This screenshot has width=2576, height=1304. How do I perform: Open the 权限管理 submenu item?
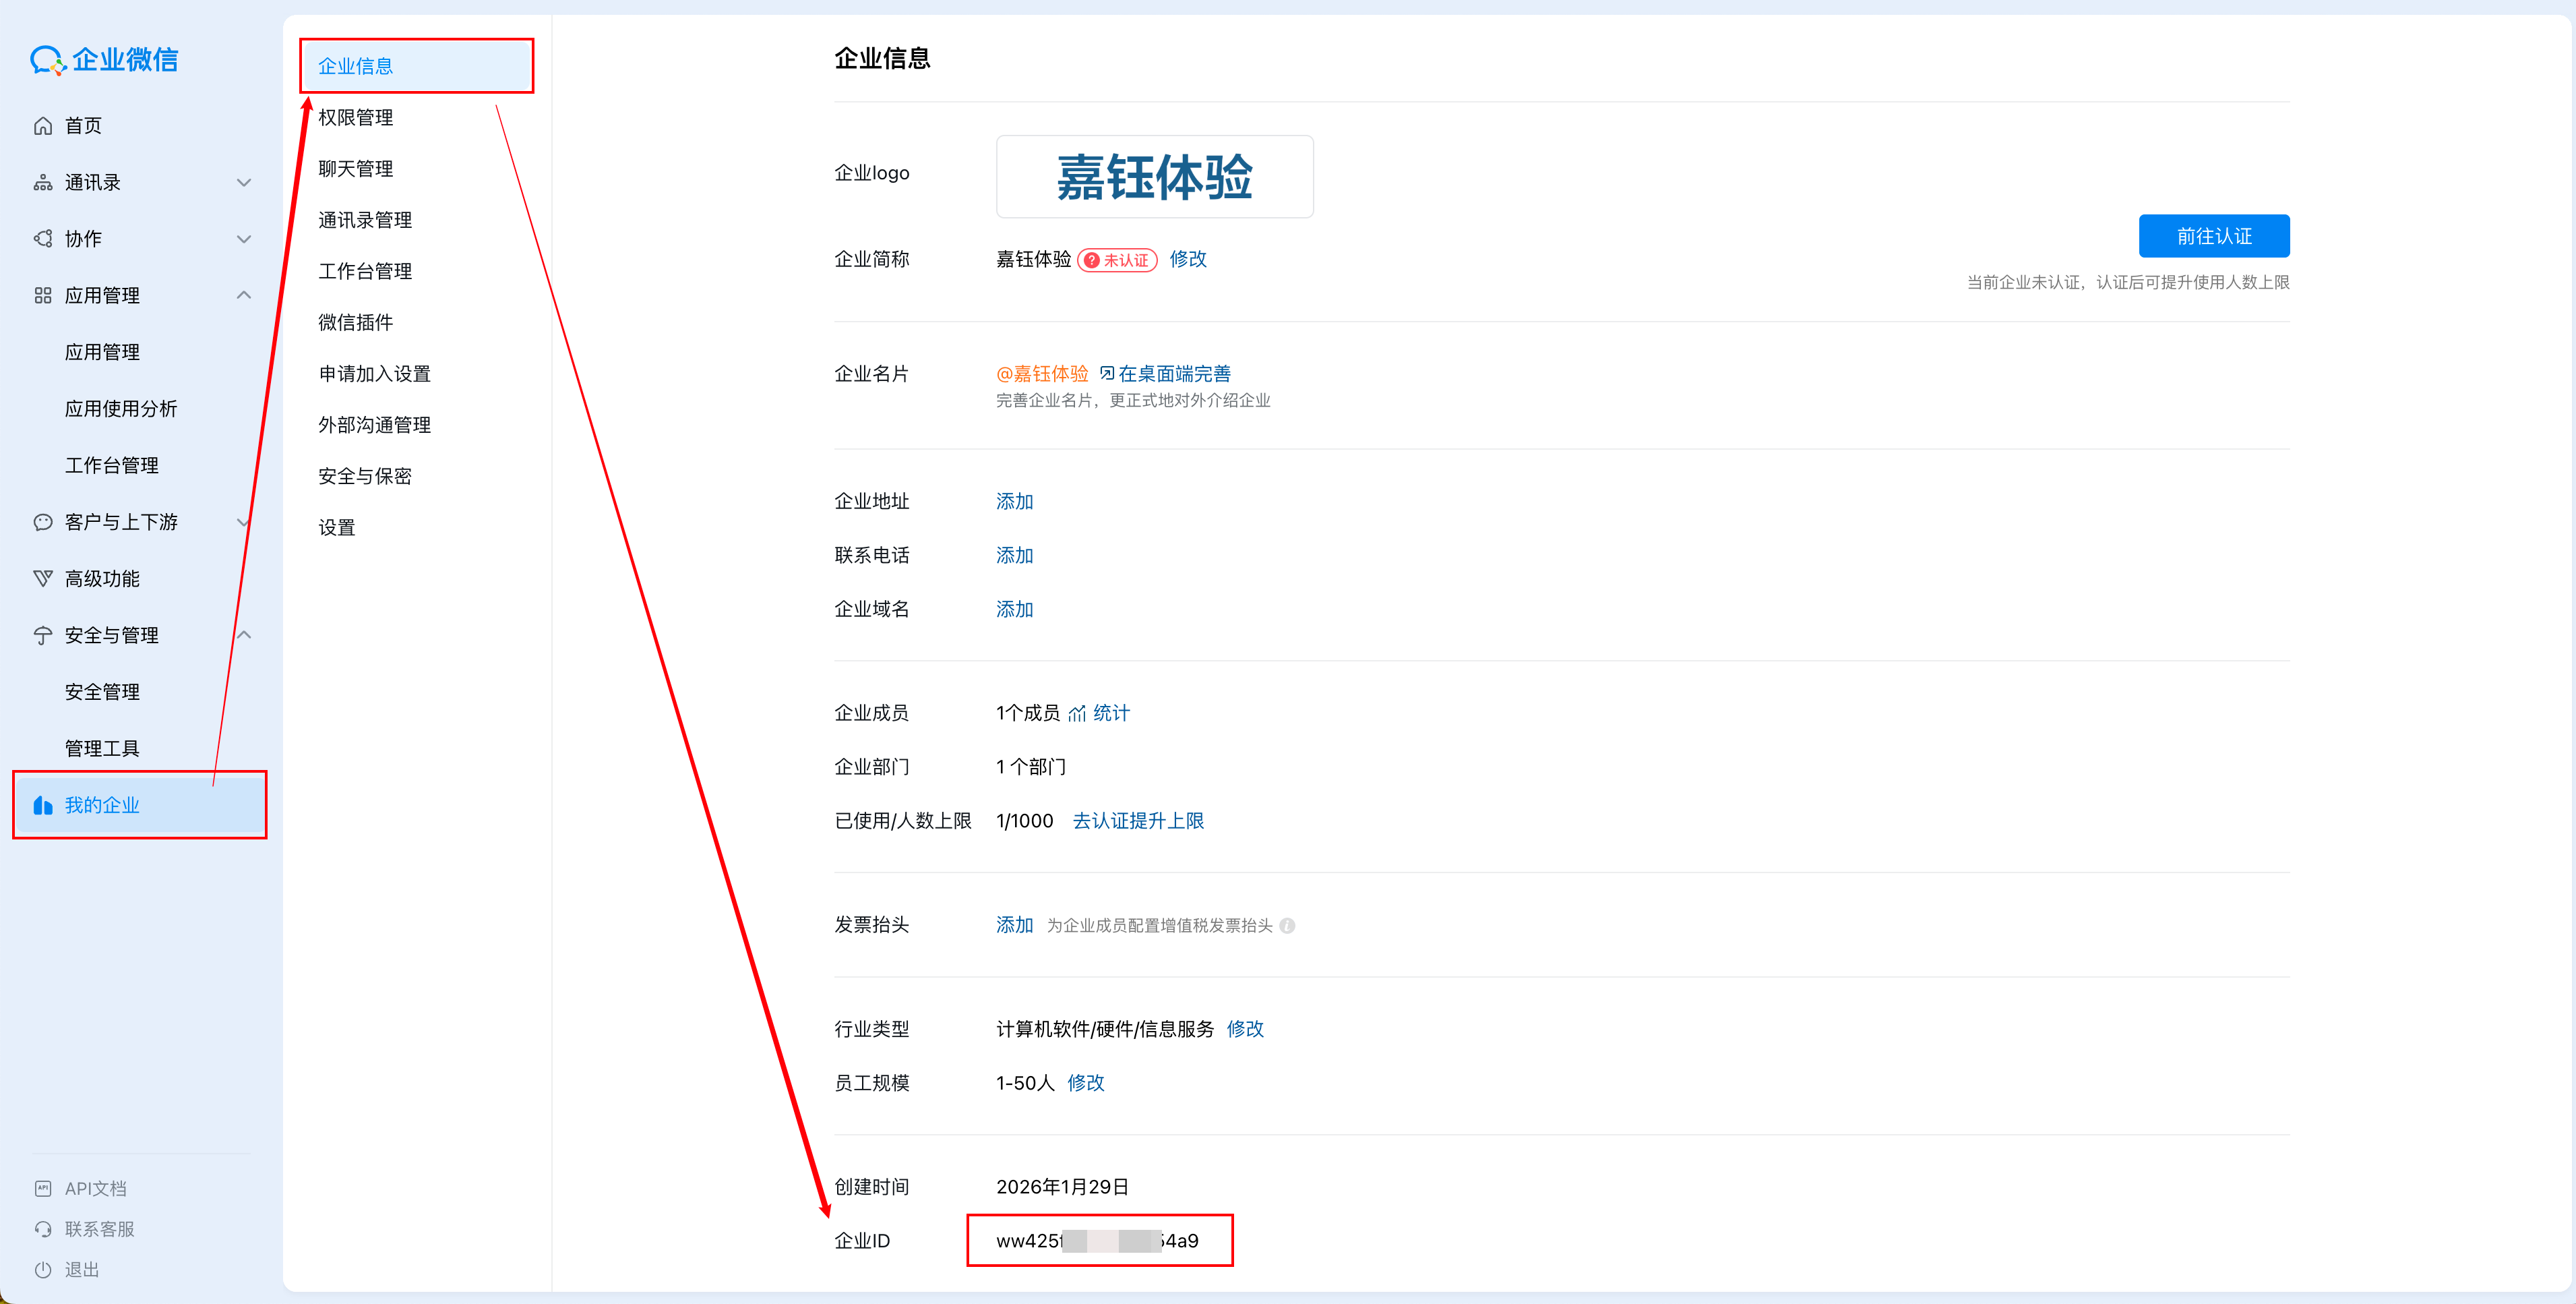356,118
